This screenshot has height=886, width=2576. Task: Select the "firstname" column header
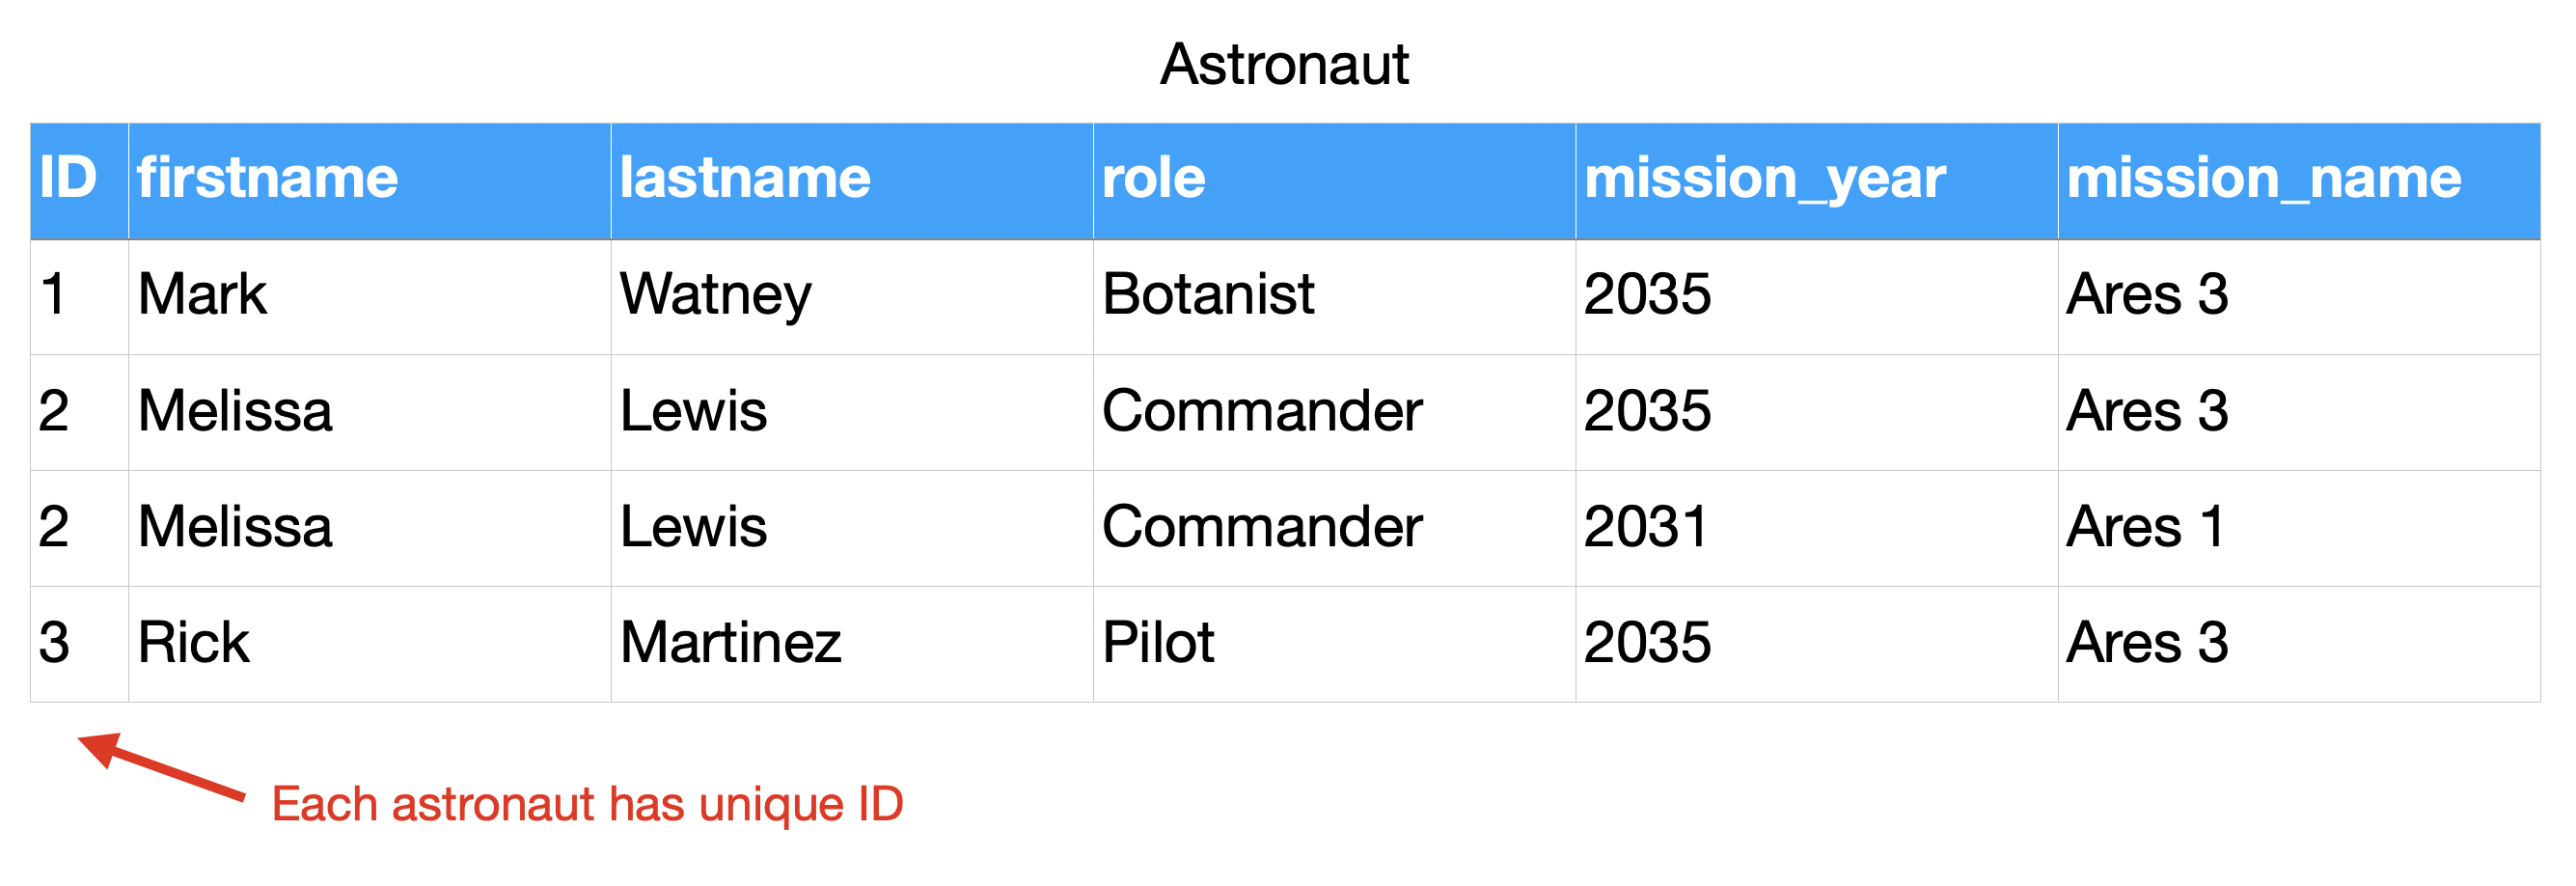[268, 179]
